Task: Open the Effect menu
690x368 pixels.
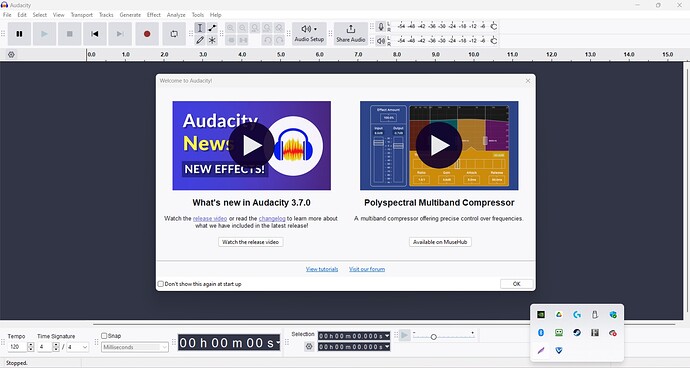Action: pyautogui.click(x=154, y=15)
